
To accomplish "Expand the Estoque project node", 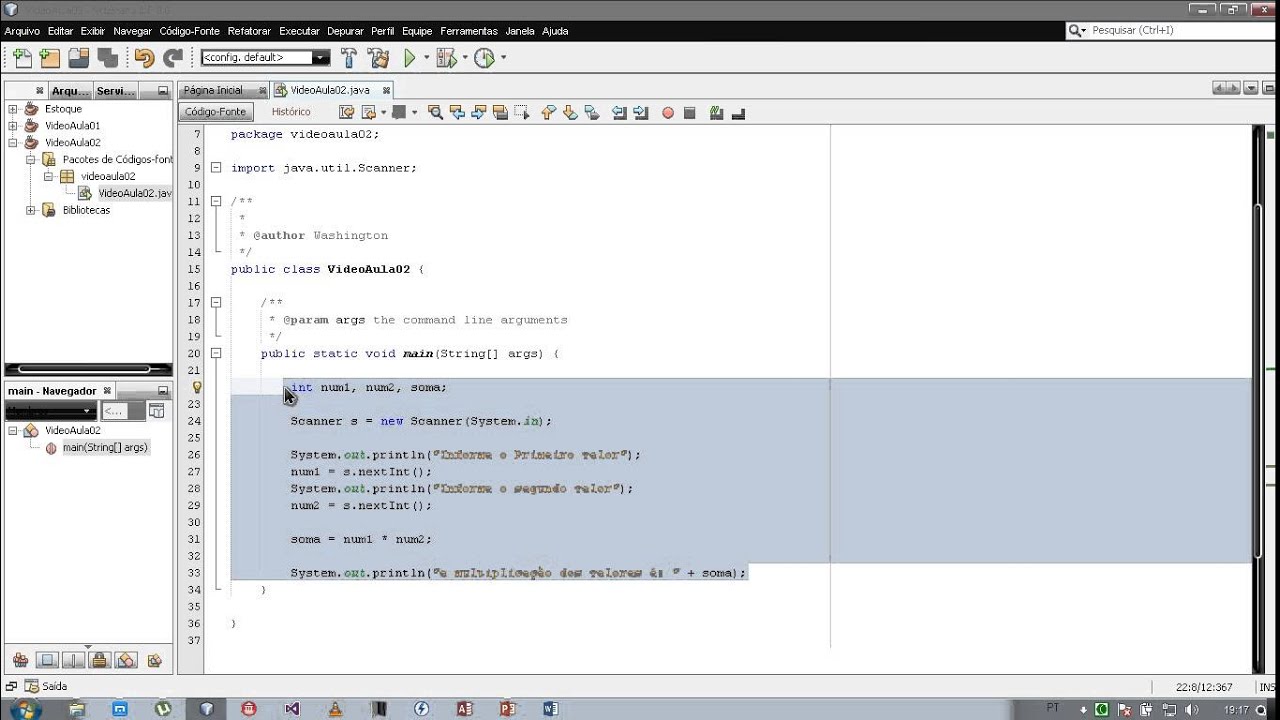I will coord(13,109).
